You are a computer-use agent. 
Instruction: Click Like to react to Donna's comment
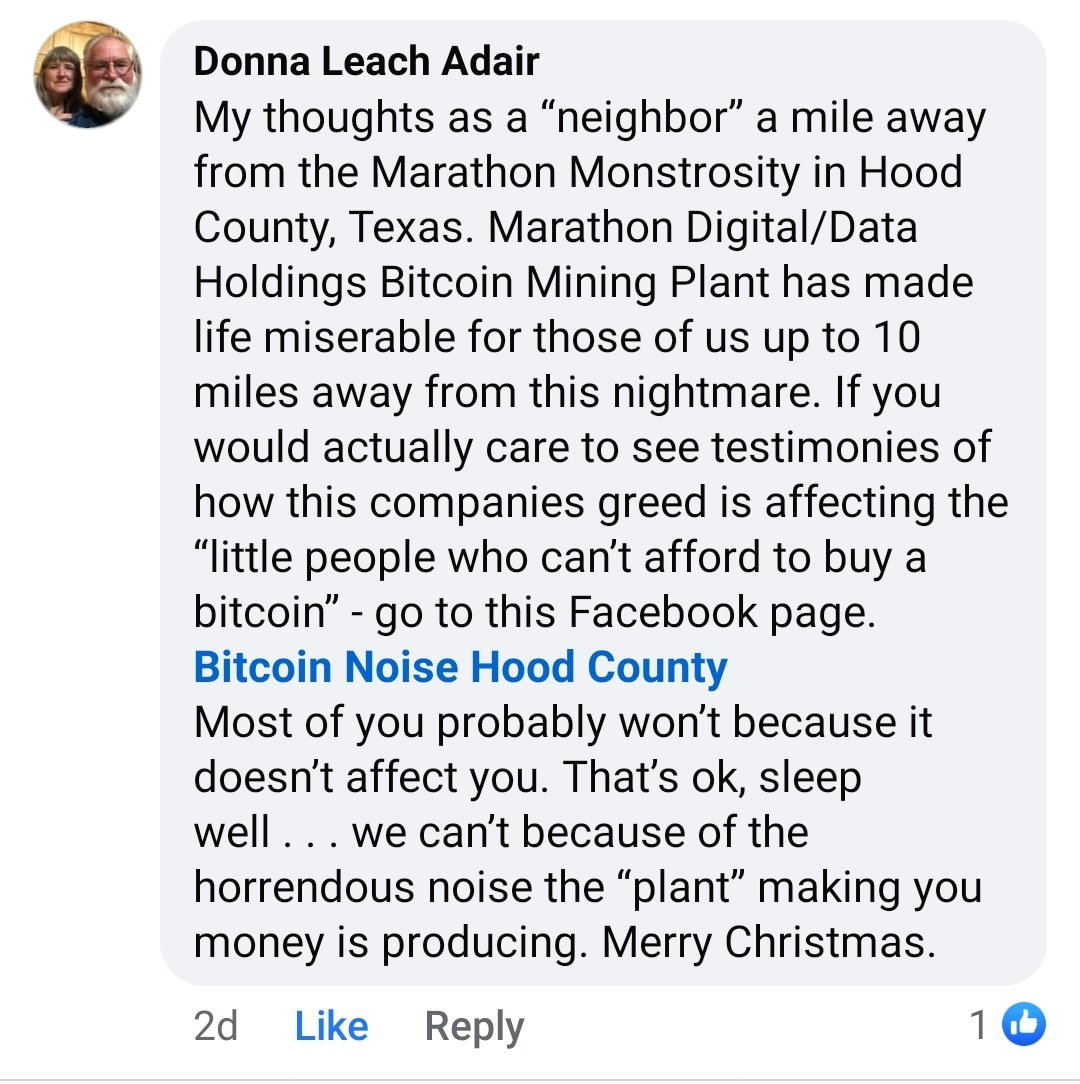332,1025
